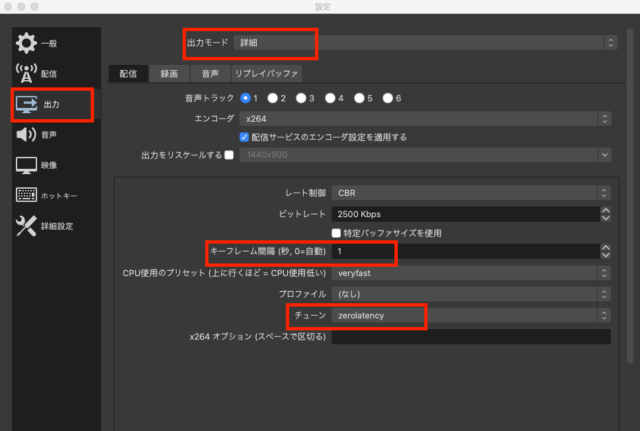Open the rescale resolution 1440x900 dropdown
640x431 pixels.
[x=425, y=155]
